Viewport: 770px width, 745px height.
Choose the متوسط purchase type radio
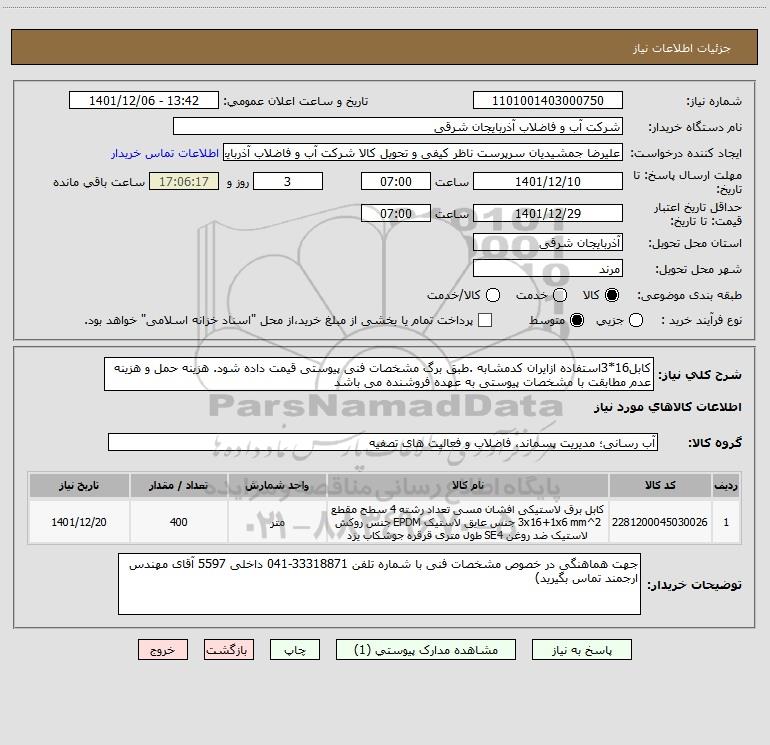(x=577, y=320)
